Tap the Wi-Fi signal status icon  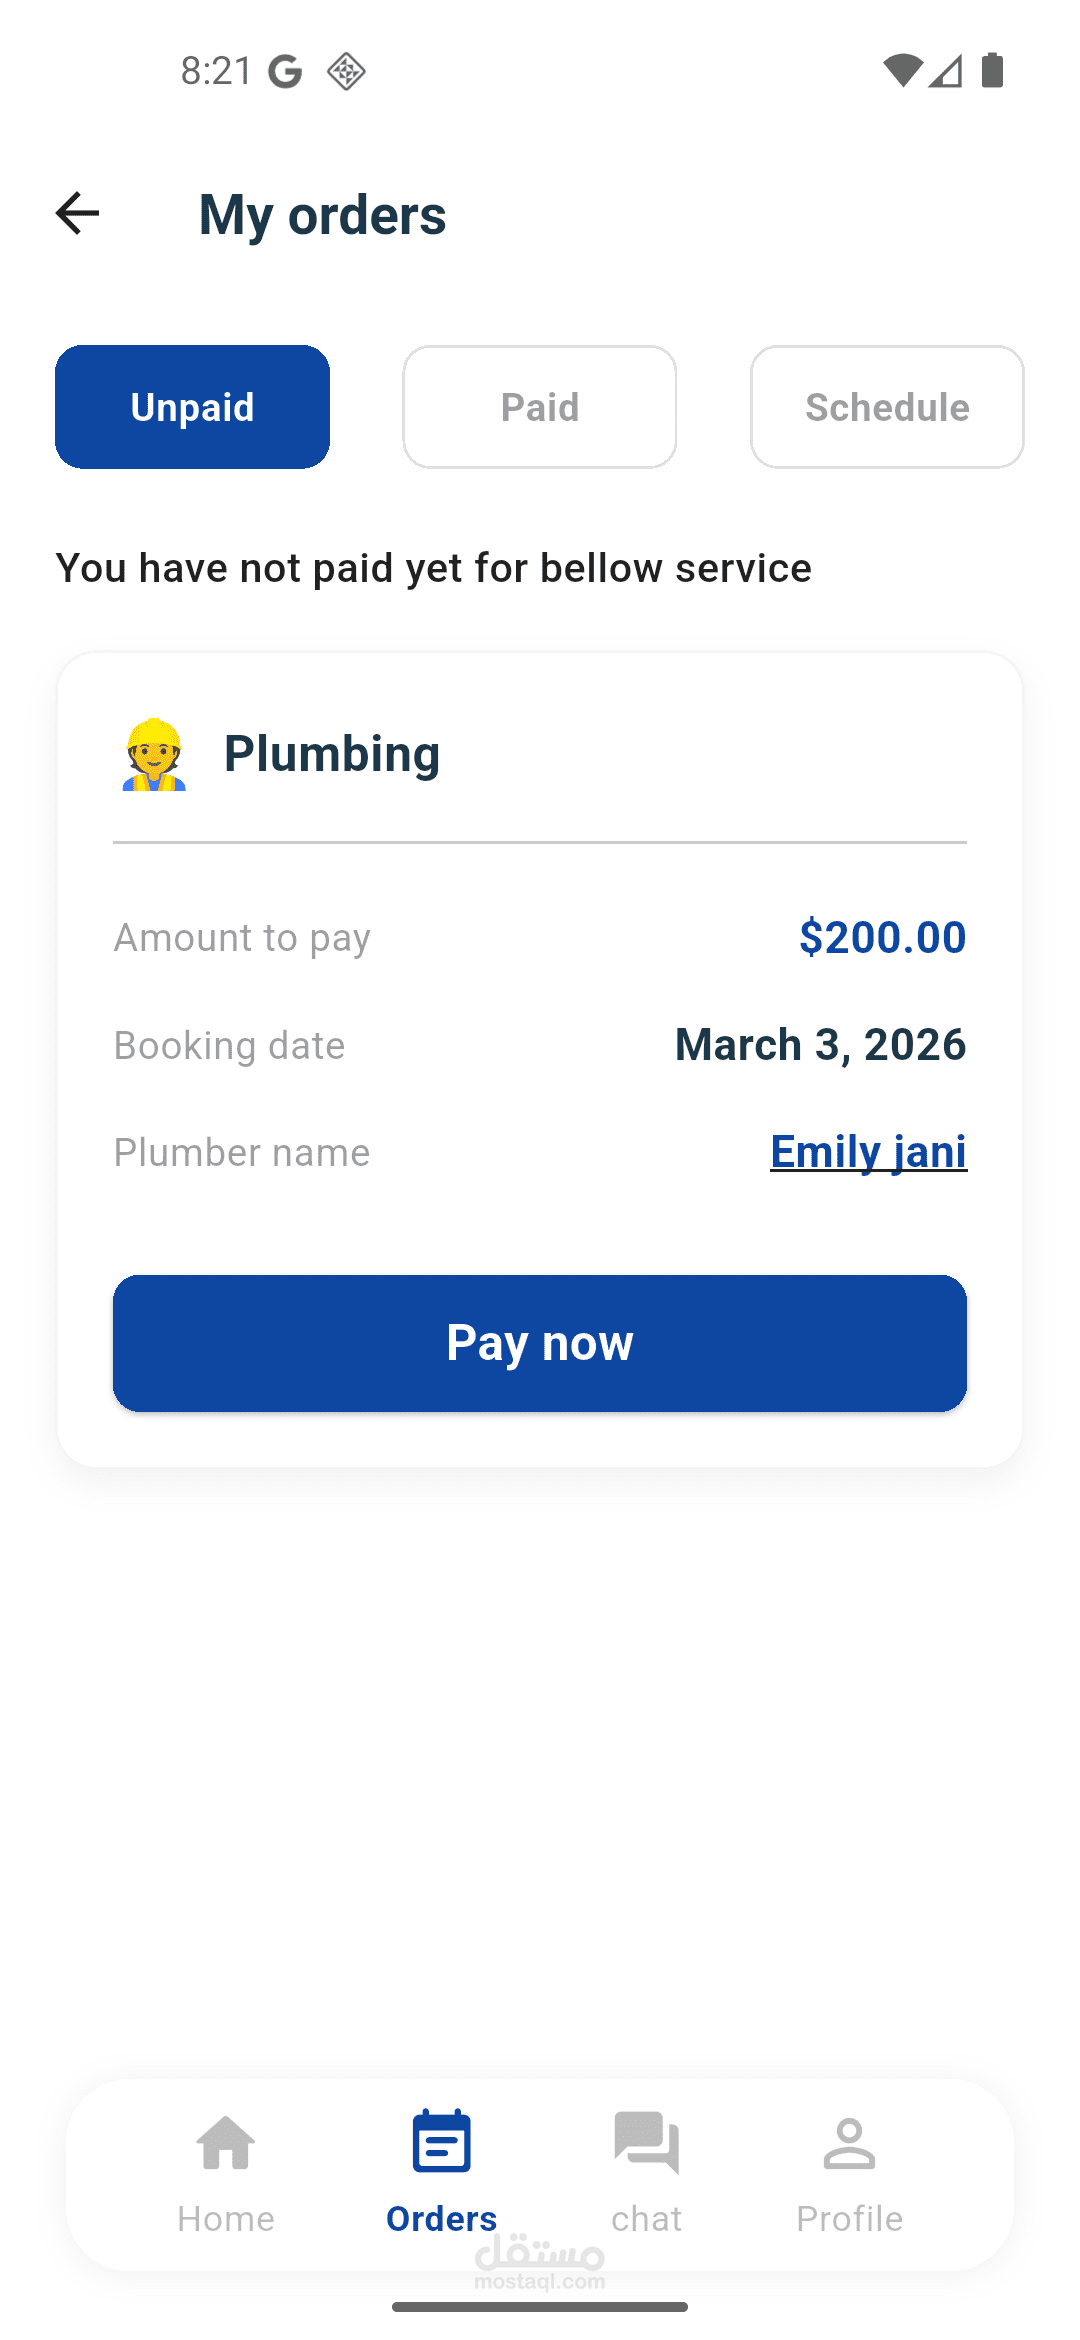[902, 71]
